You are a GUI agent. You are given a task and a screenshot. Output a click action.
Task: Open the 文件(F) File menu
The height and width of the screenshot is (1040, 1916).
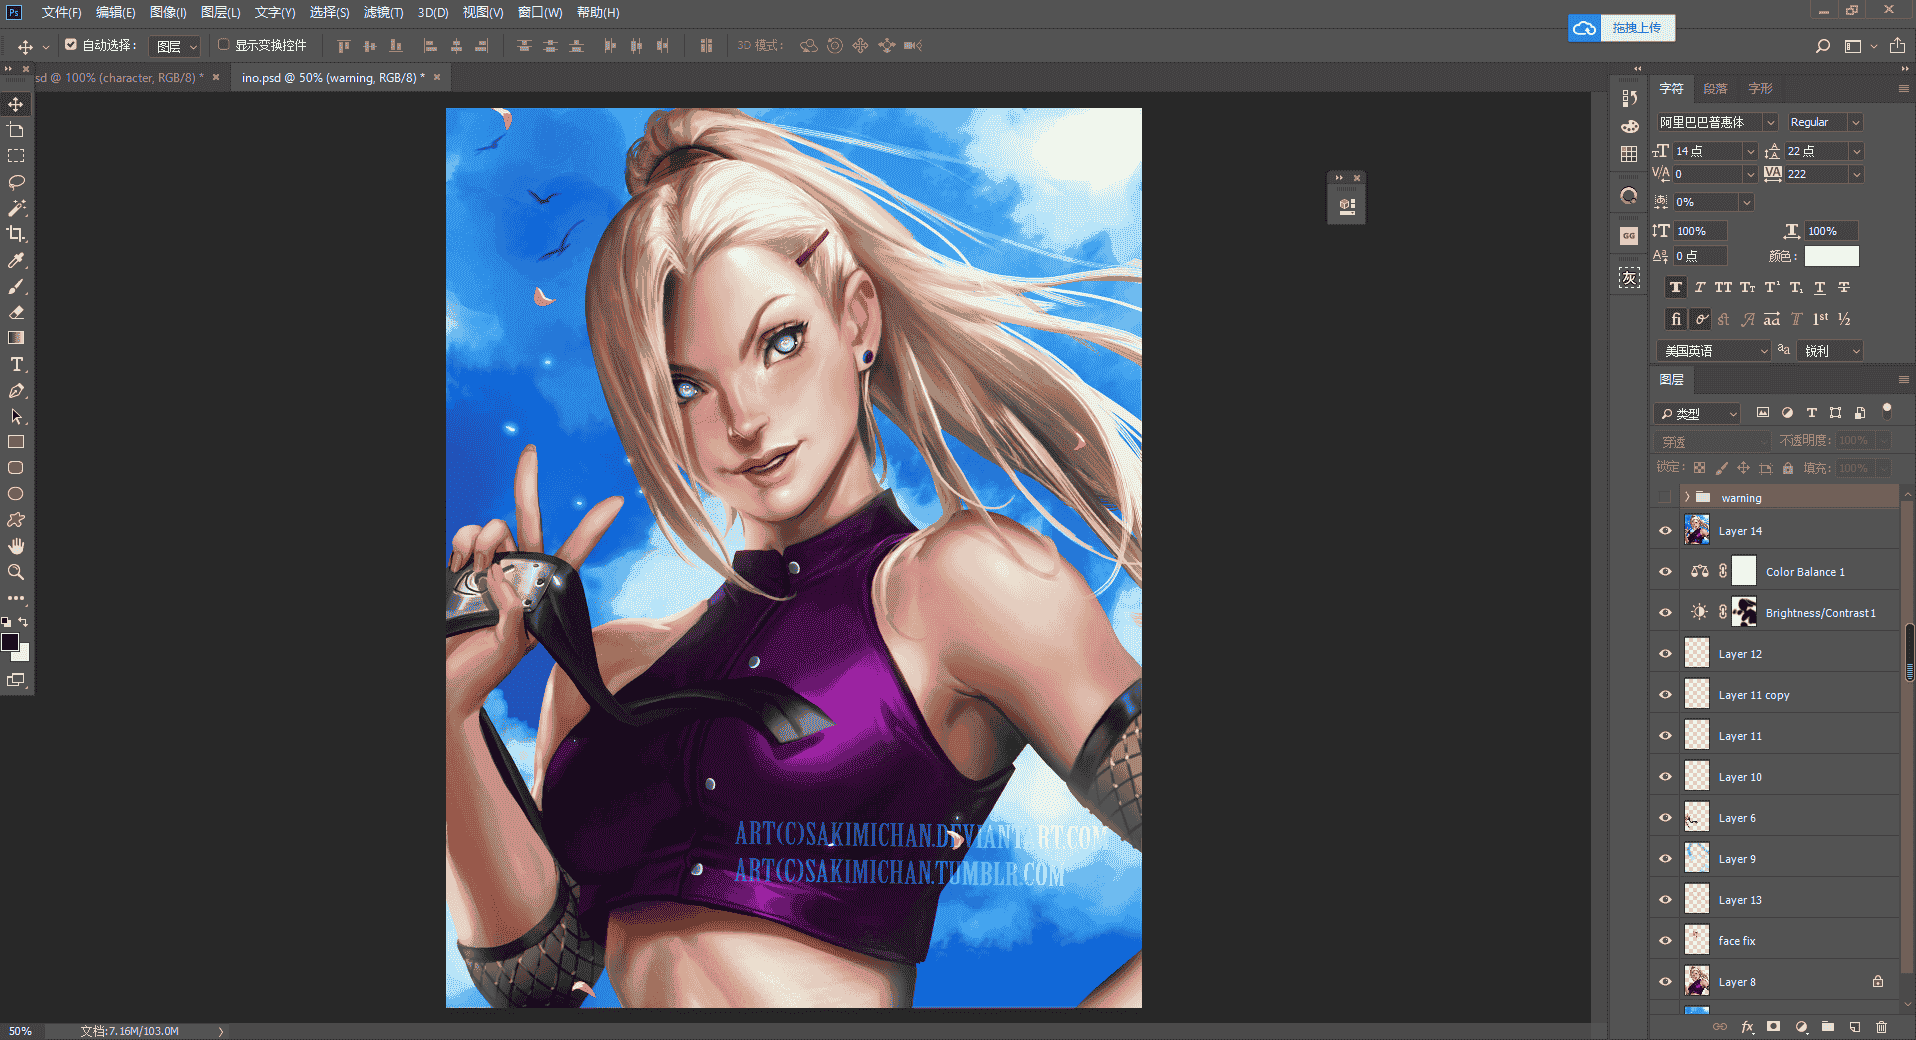61,12
